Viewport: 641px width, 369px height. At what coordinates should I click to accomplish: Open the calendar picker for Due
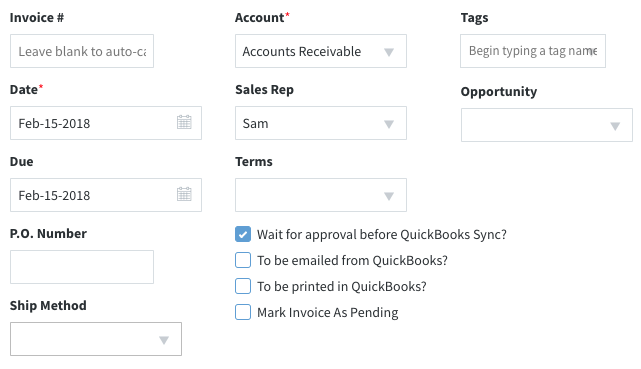(x=184, y=194)
